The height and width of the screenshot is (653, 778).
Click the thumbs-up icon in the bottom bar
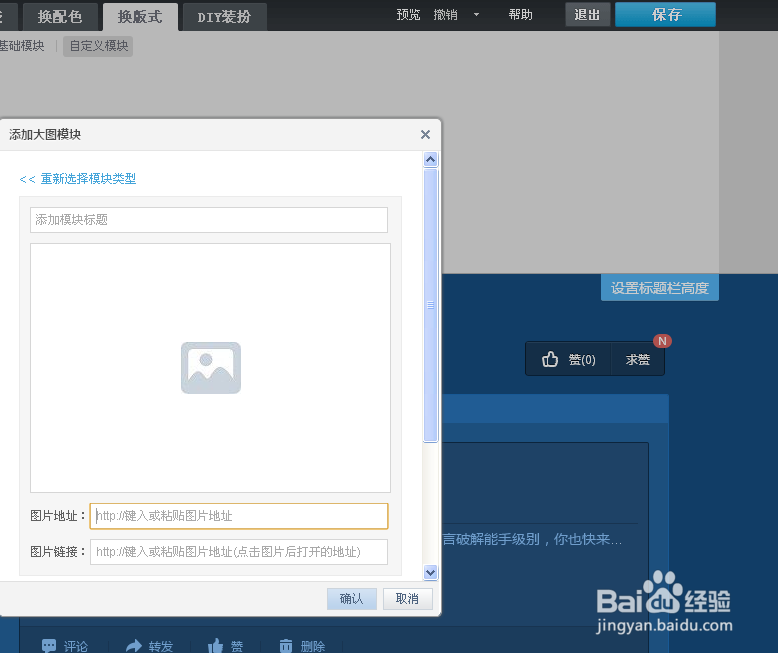click(215, 646)
